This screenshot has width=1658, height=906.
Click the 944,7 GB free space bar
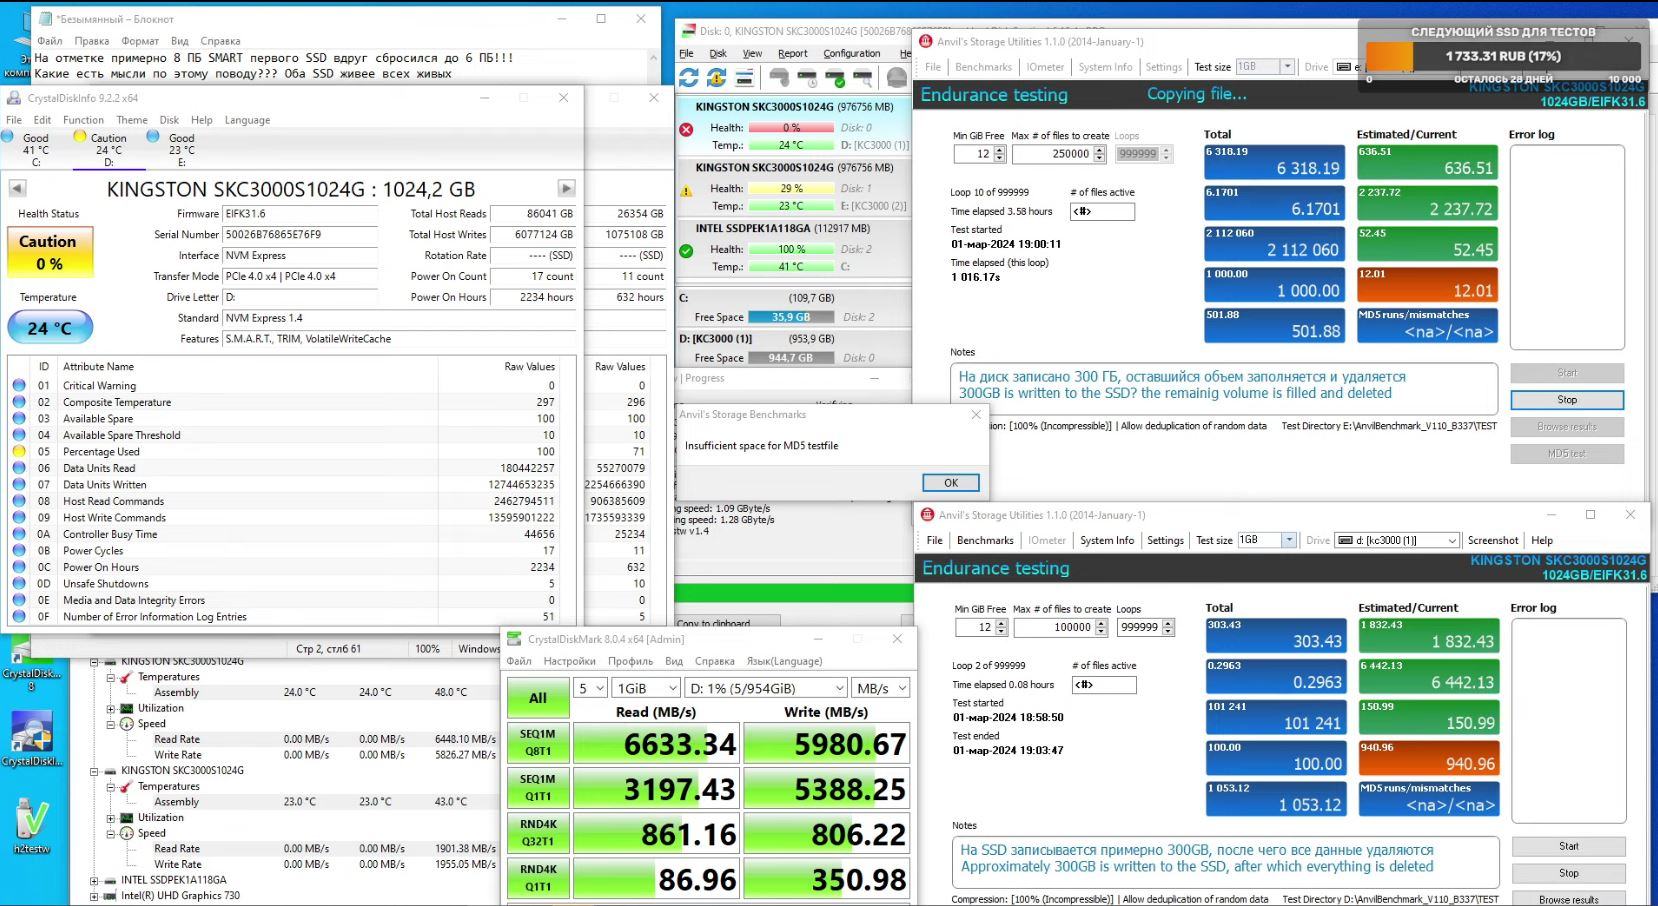[791, 358]
